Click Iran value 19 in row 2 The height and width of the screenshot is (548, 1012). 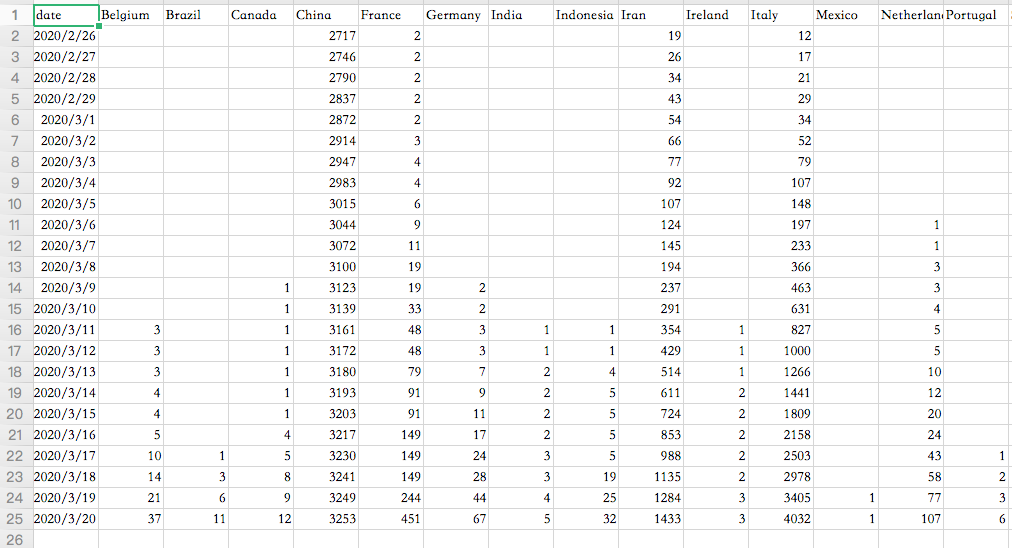click(x=651, y=36)
